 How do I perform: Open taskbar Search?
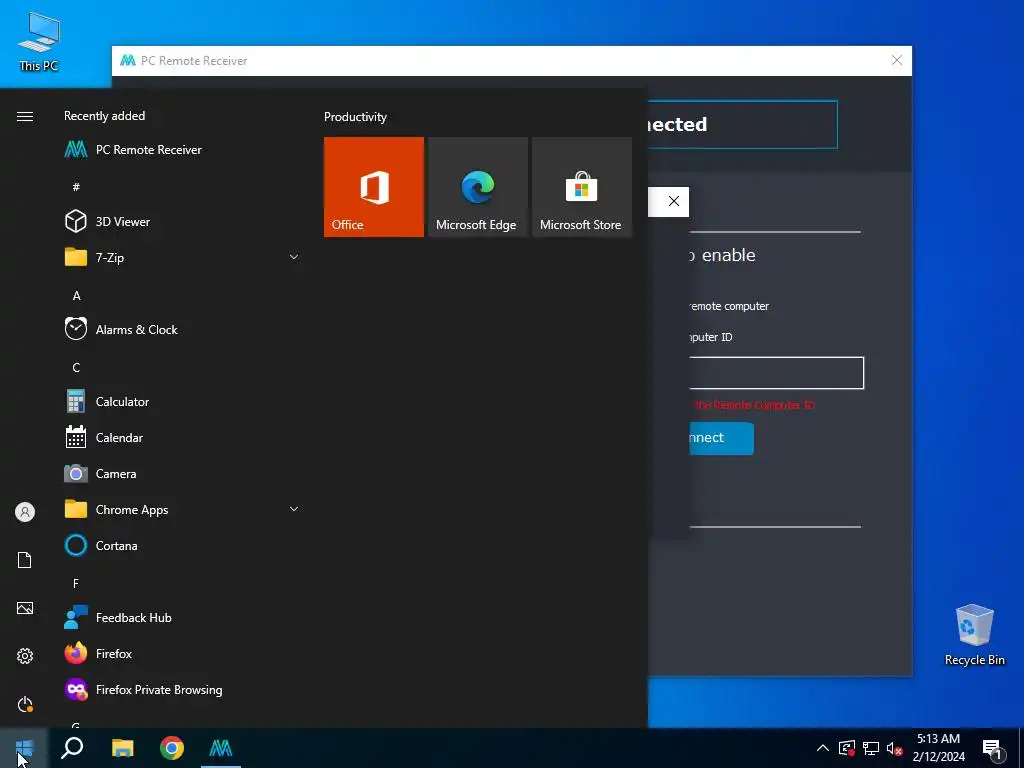(72, 748)
